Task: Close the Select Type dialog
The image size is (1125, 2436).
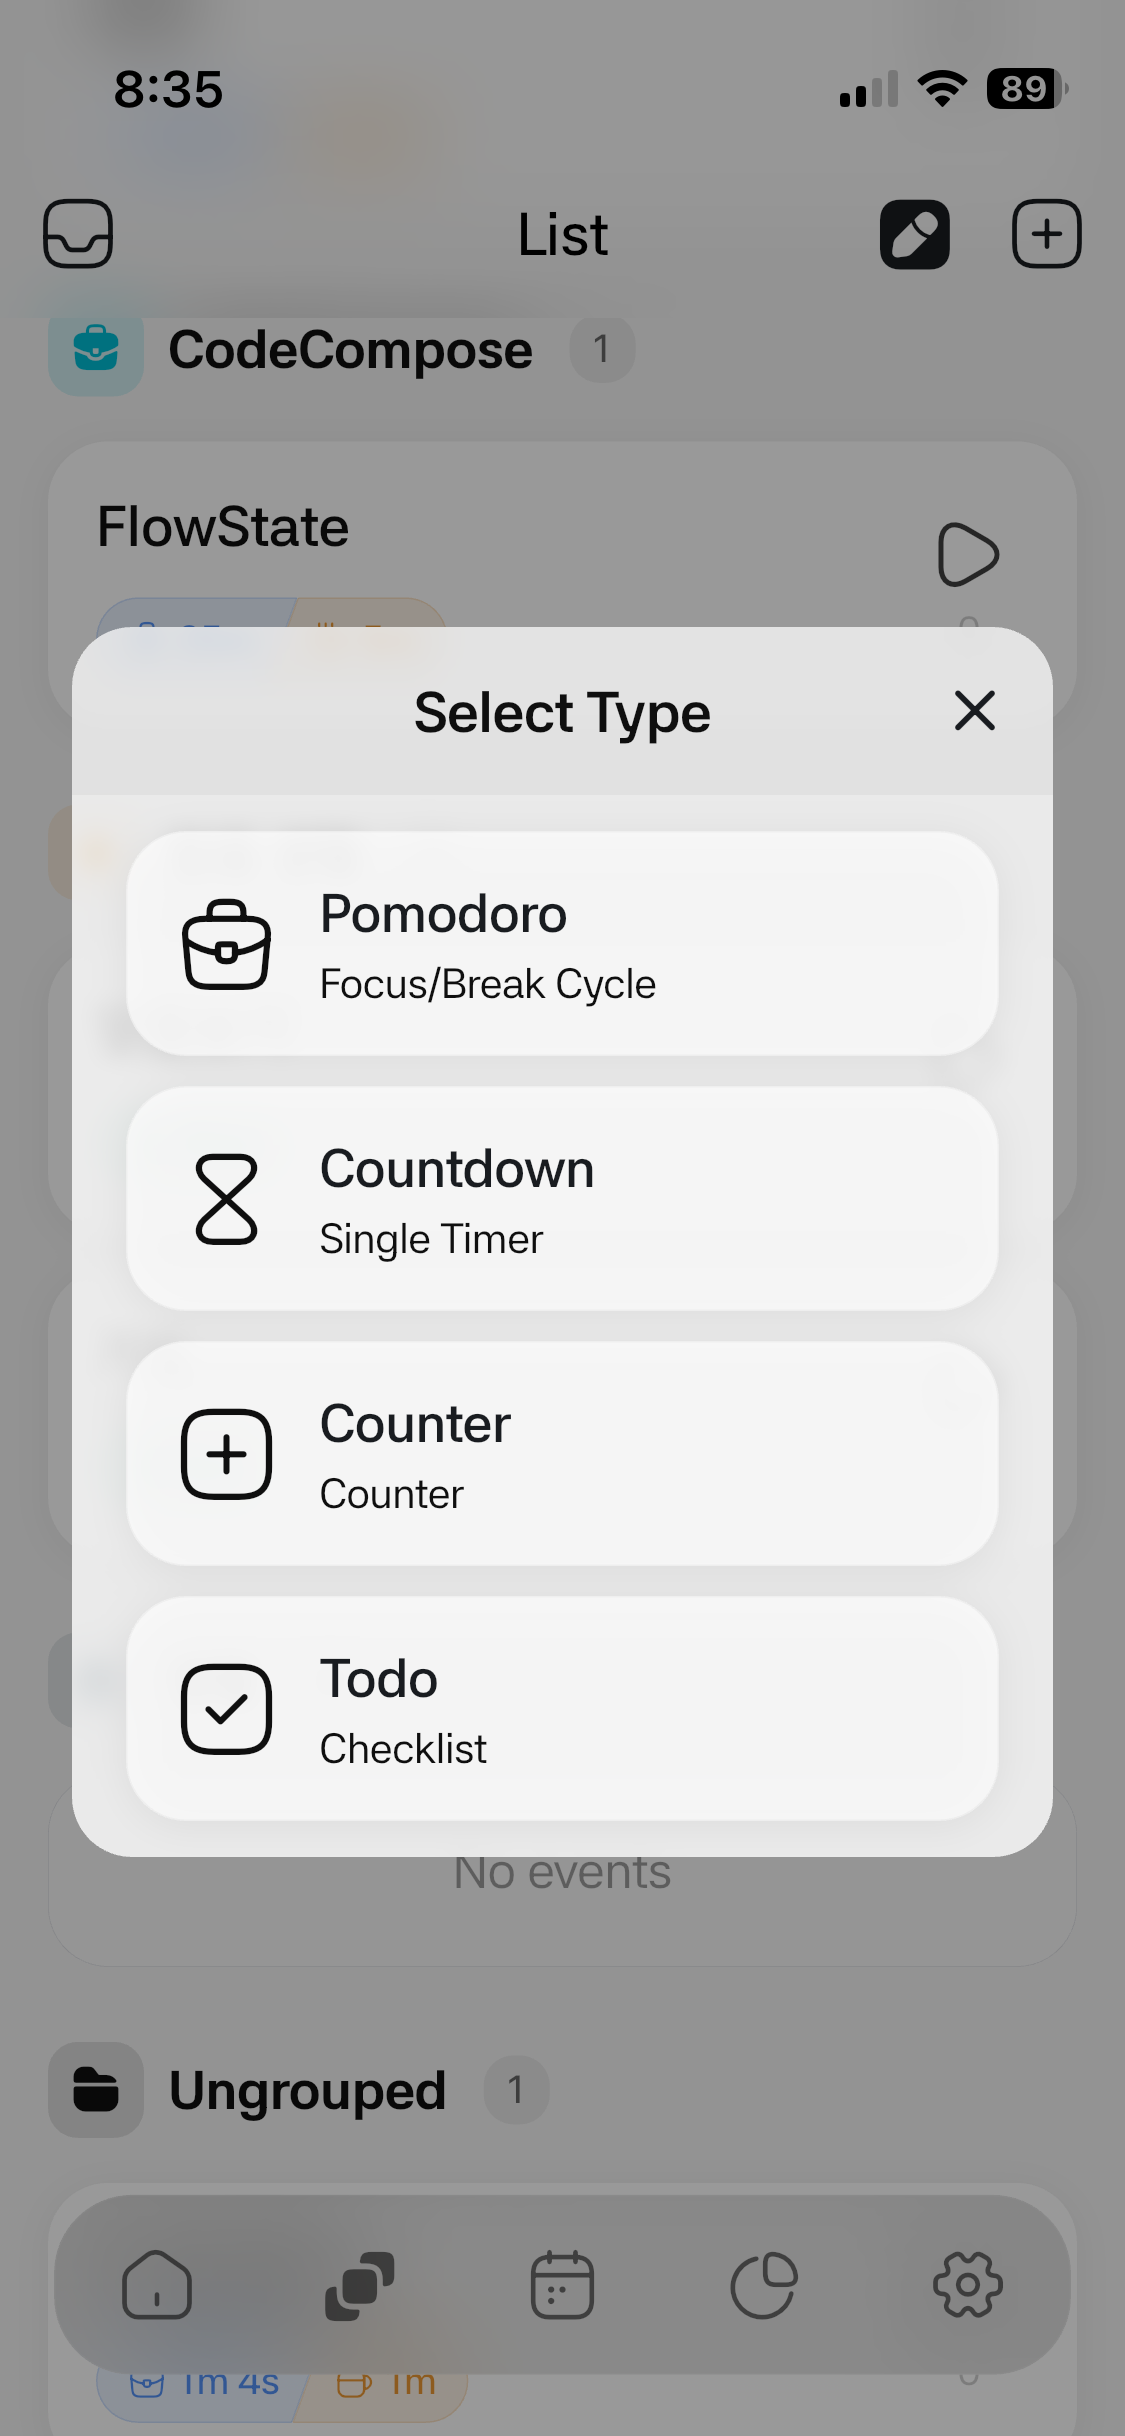Action: (x=974, y=711)
